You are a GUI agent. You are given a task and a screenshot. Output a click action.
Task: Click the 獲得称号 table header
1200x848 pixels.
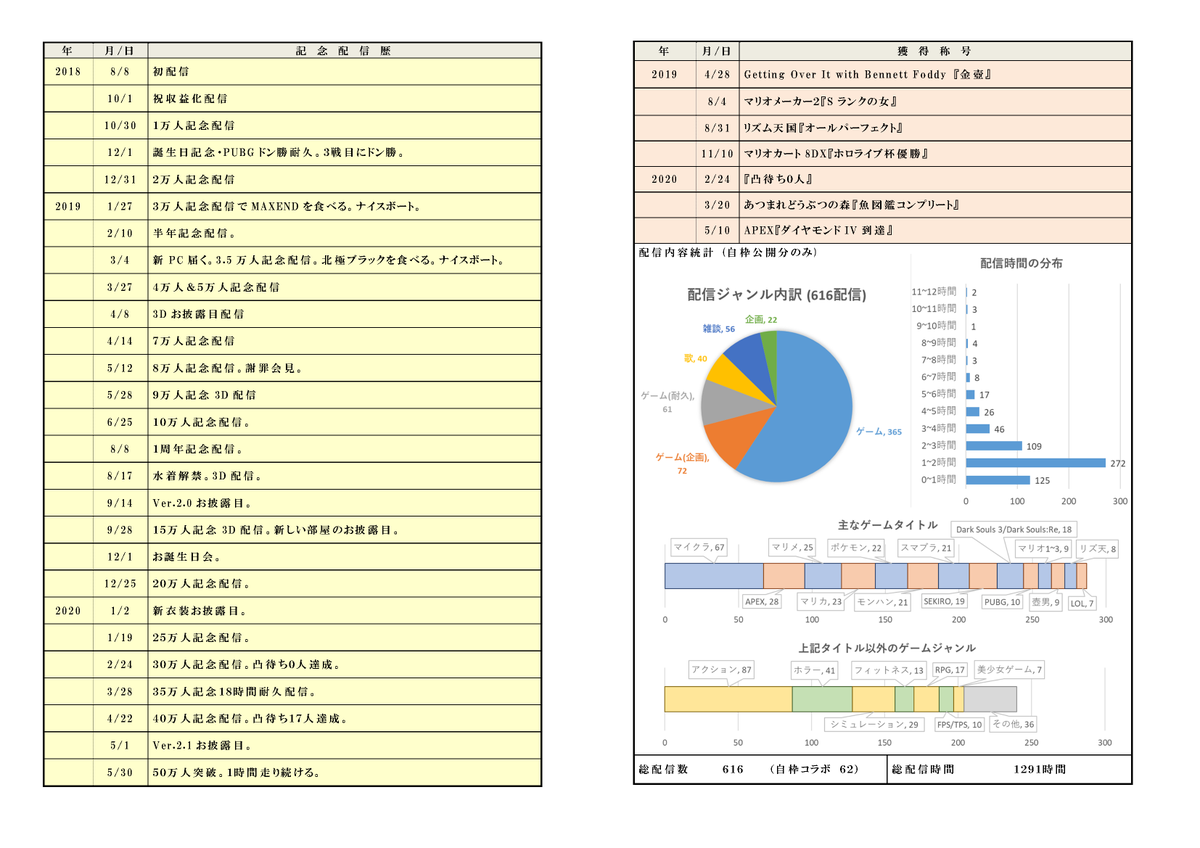(934, 50)
